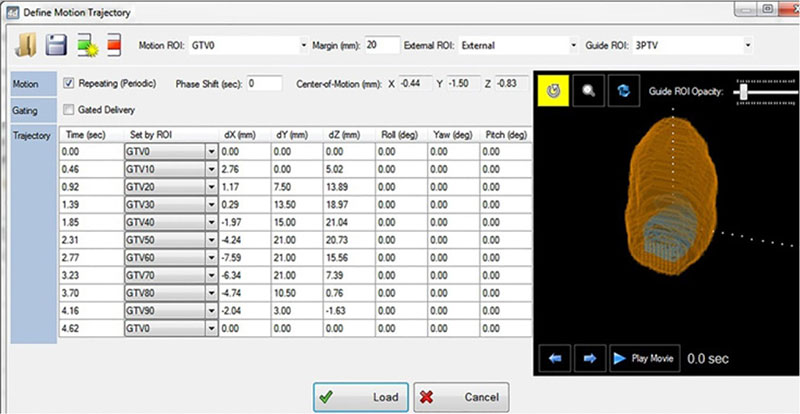Uncheck the Repeating (Periodic) checkbox
800x414 pixels.
pos(69,83)
